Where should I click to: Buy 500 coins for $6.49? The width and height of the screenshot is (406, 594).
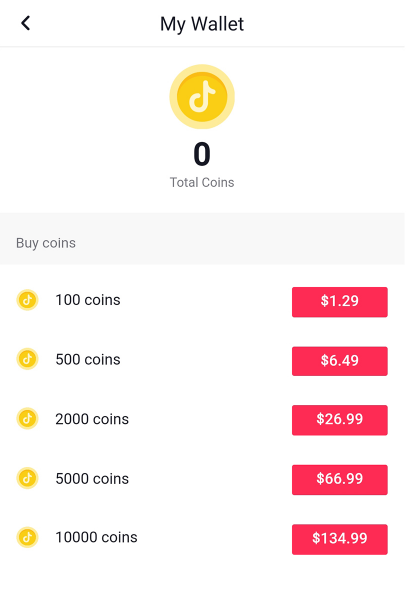point(339,361)
